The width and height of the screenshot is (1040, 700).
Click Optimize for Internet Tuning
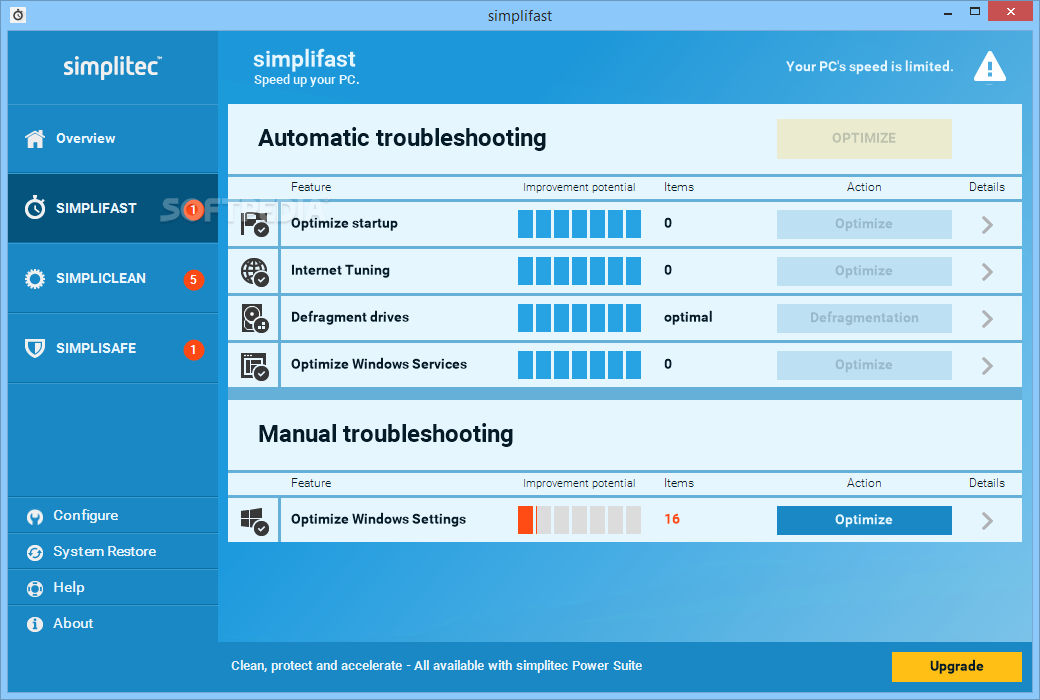[x=864, y=271]
